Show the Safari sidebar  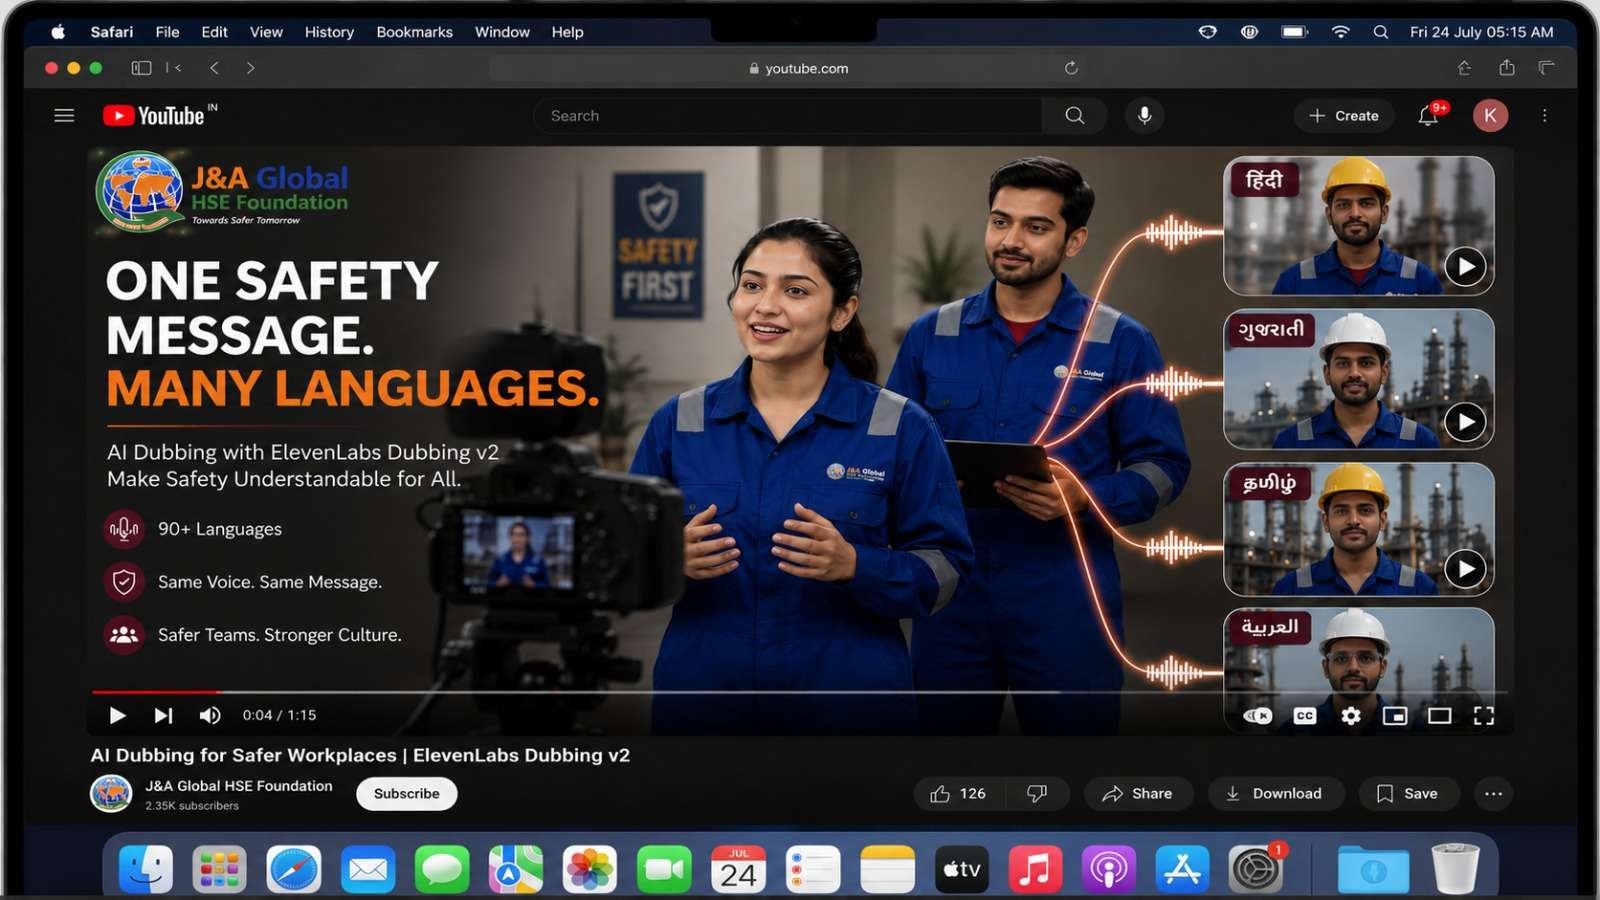point(141,68)
